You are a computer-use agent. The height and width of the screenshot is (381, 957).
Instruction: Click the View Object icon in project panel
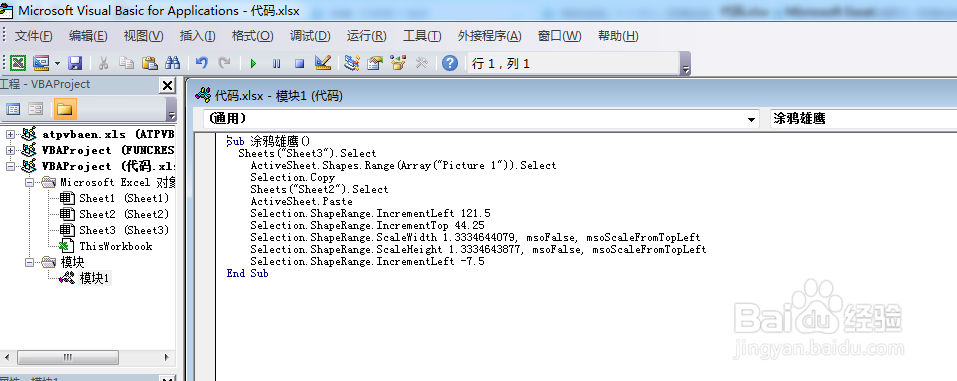click(x=35, y=109)
